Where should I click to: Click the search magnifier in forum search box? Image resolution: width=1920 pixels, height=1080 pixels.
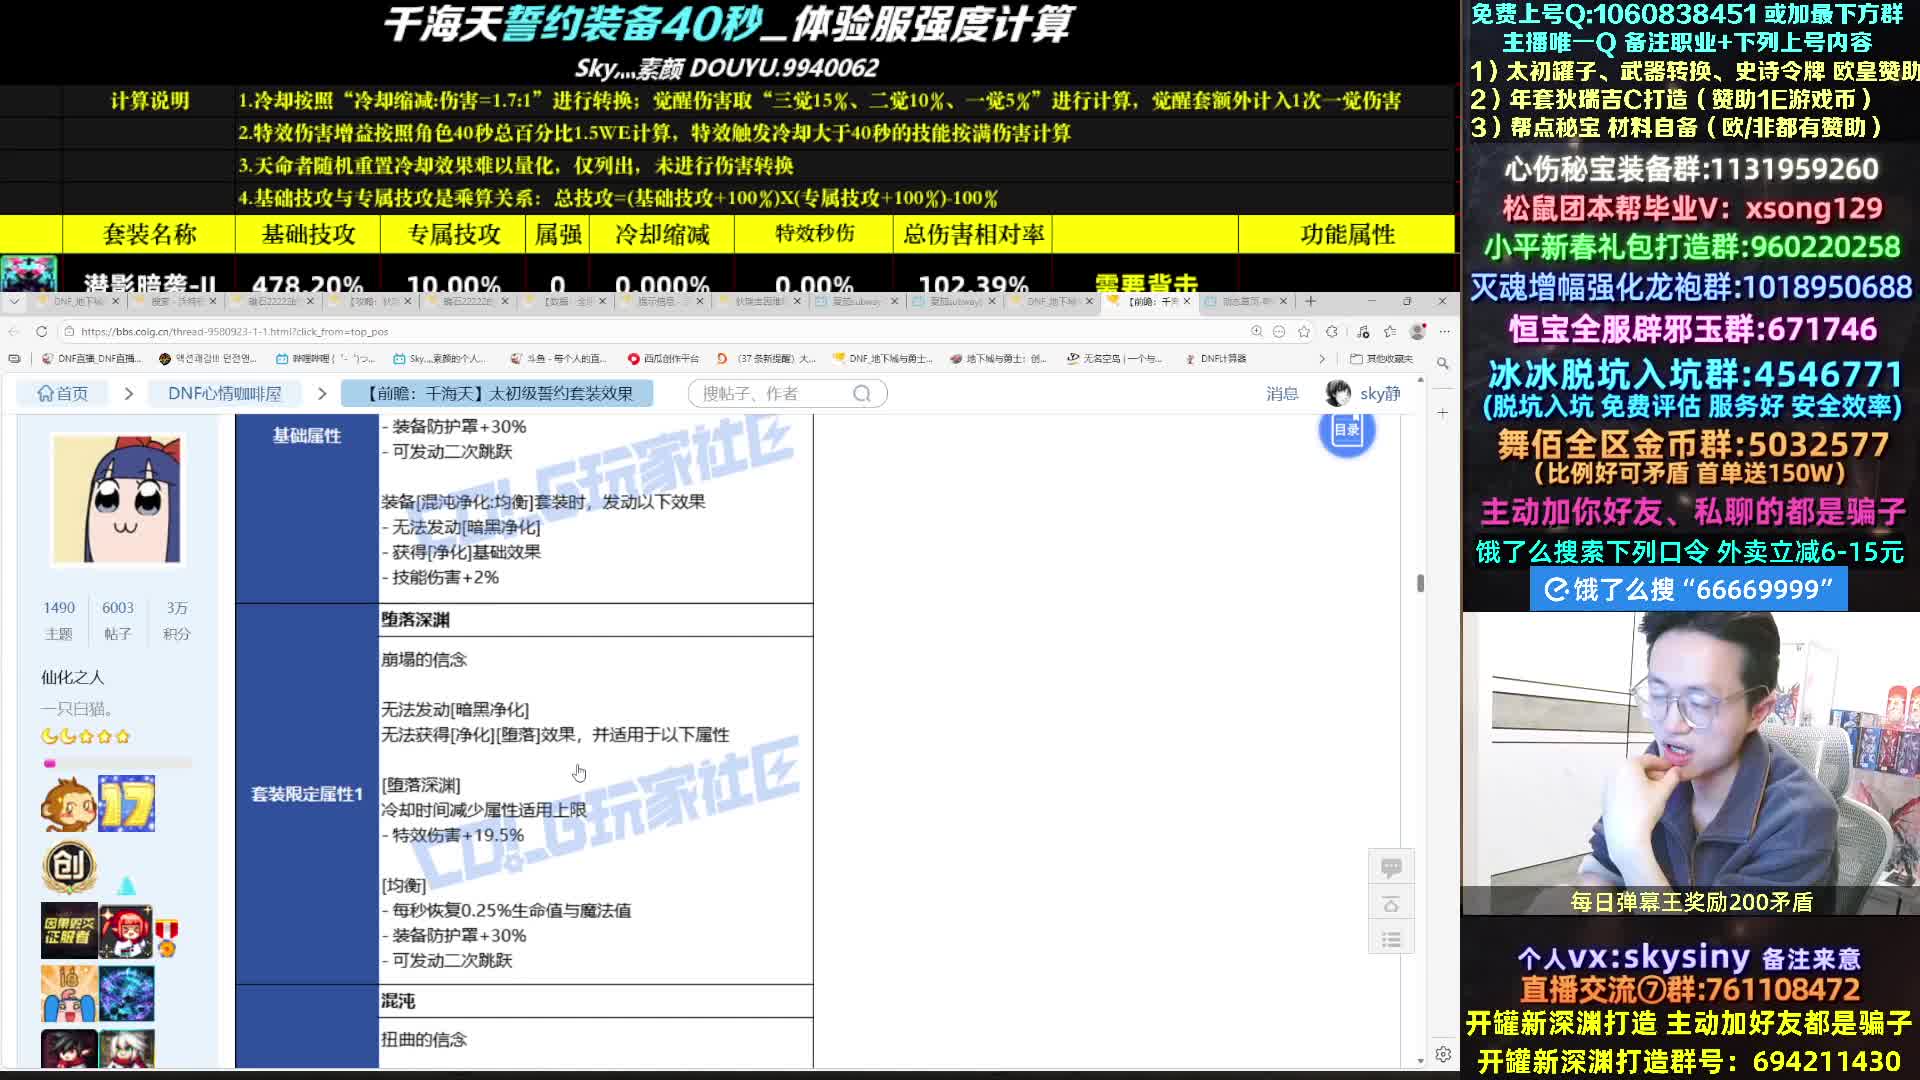pyautogui.click(x=862, y=394)
